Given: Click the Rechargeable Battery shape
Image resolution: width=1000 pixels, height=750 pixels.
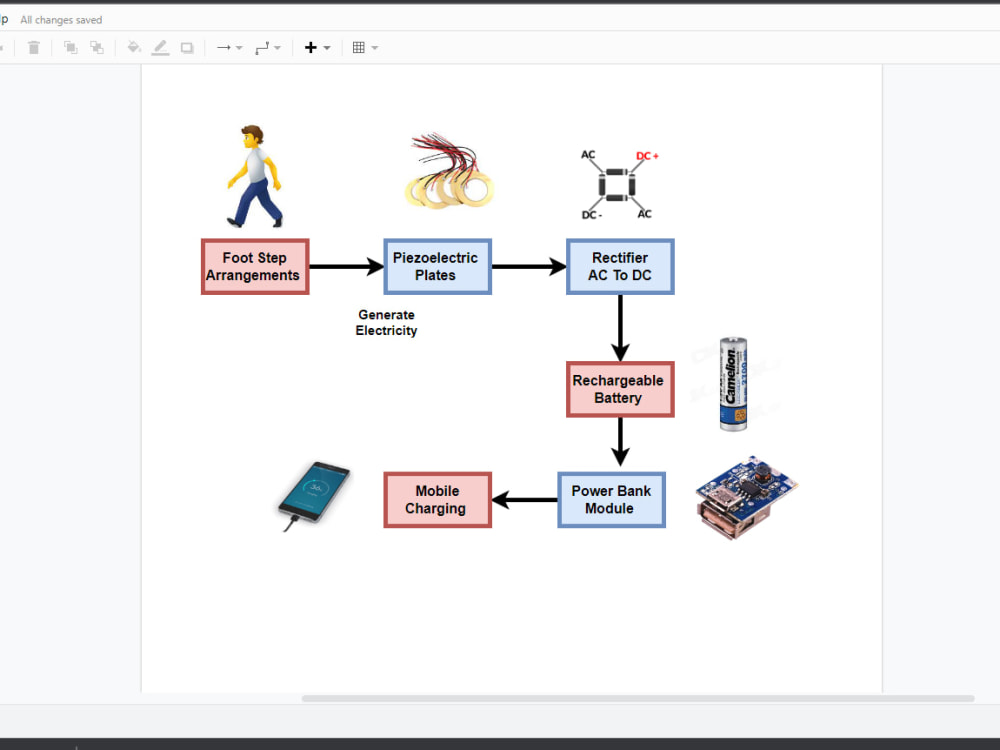Looking at the screenshot, I should [x=620, y=389].
